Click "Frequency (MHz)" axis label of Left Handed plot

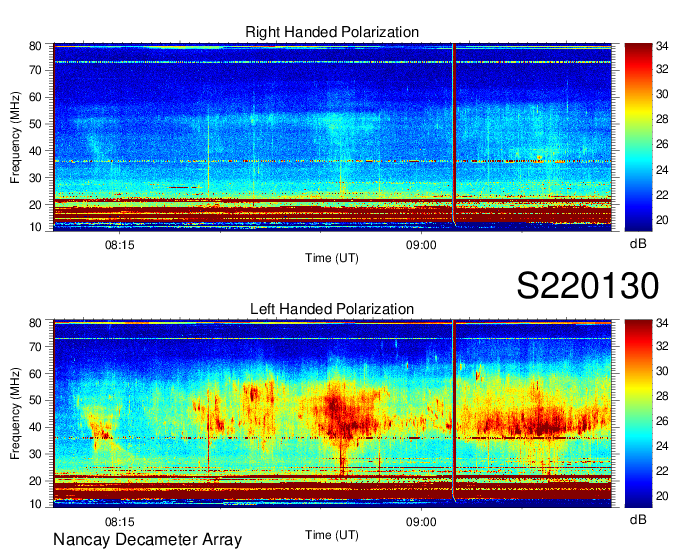[15, 414]
